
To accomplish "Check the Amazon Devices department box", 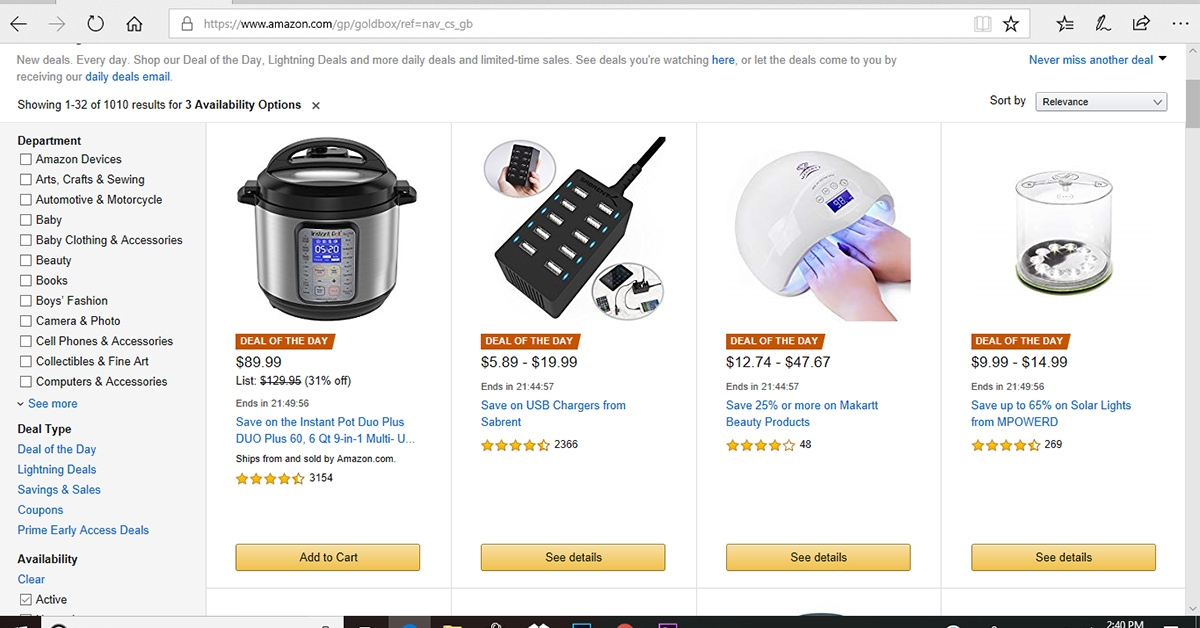I will click(26, 160).
